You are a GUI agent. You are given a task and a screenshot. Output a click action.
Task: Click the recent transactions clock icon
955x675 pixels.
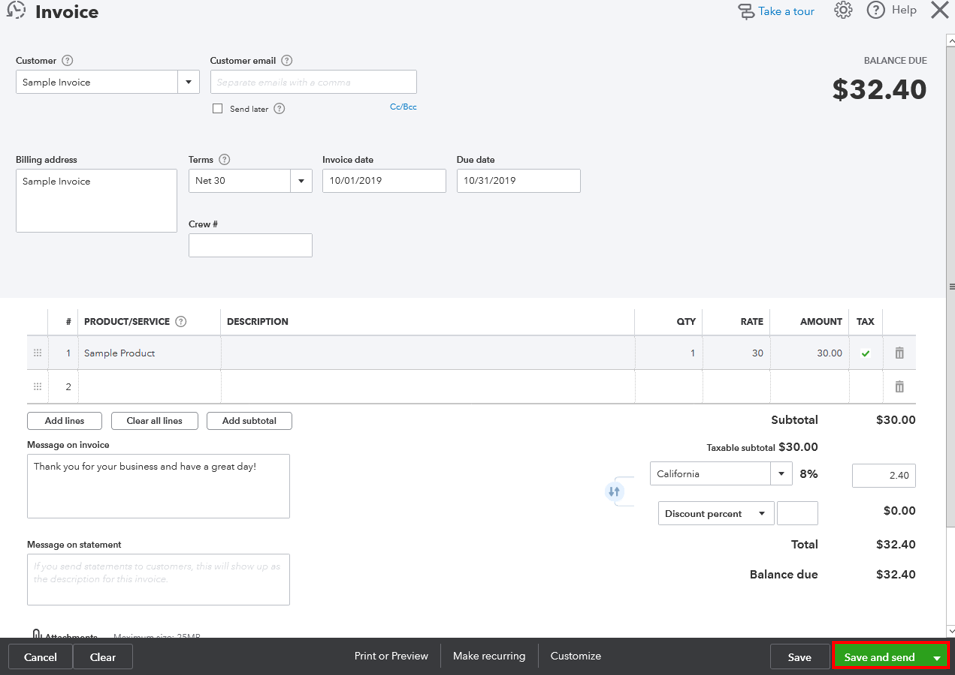coord(14,11)
